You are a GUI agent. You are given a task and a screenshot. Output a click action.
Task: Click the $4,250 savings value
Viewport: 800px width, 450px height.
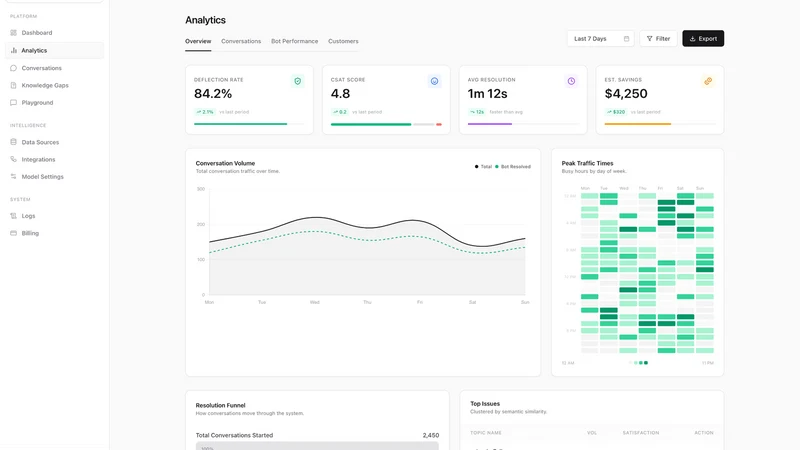626,94
